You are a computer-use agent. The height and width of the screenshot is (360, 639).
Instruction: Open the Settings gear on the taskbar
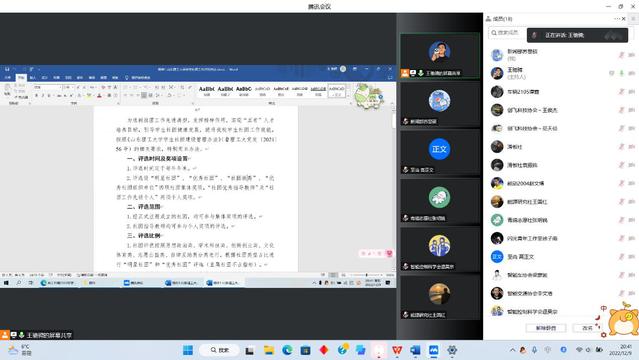[x=452, y=350]
